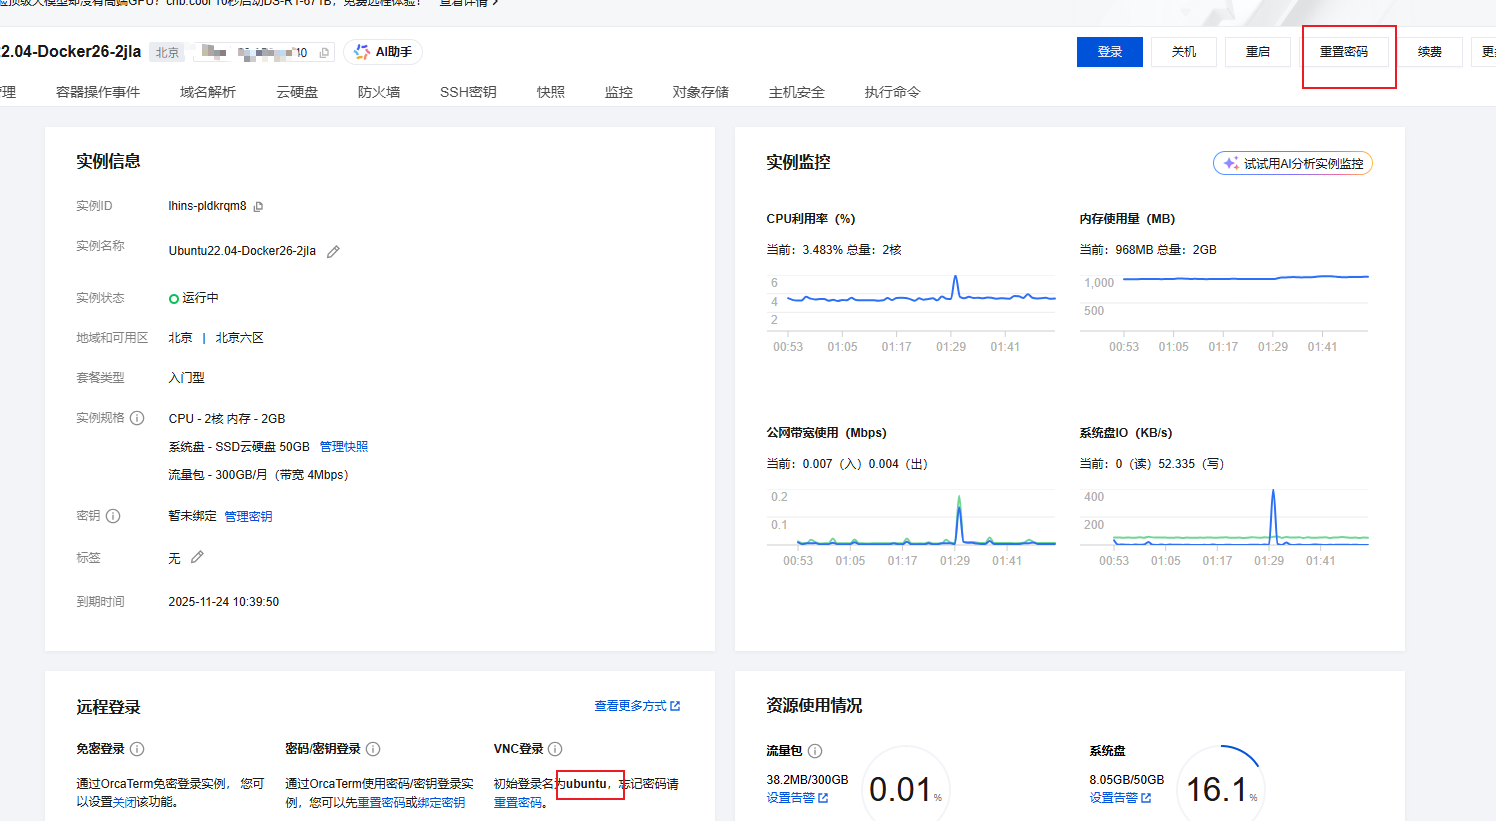Switch to the 容器操作事件 tab
Screen dimensions: 1496x821
[x=98, y=92]
